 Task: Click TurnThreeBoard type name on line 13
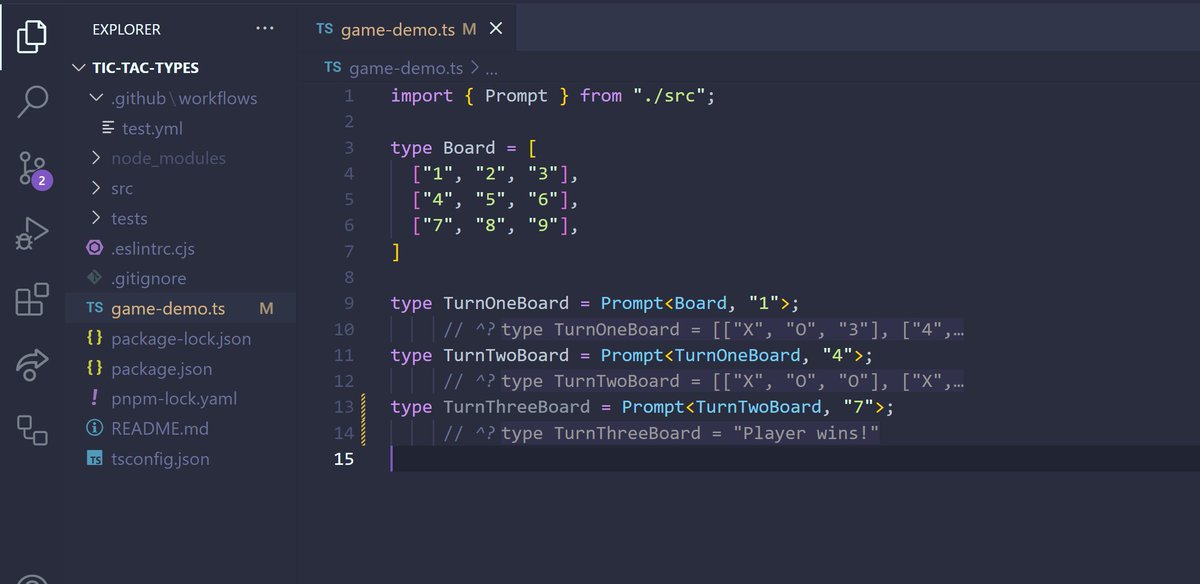pos(516,407)
